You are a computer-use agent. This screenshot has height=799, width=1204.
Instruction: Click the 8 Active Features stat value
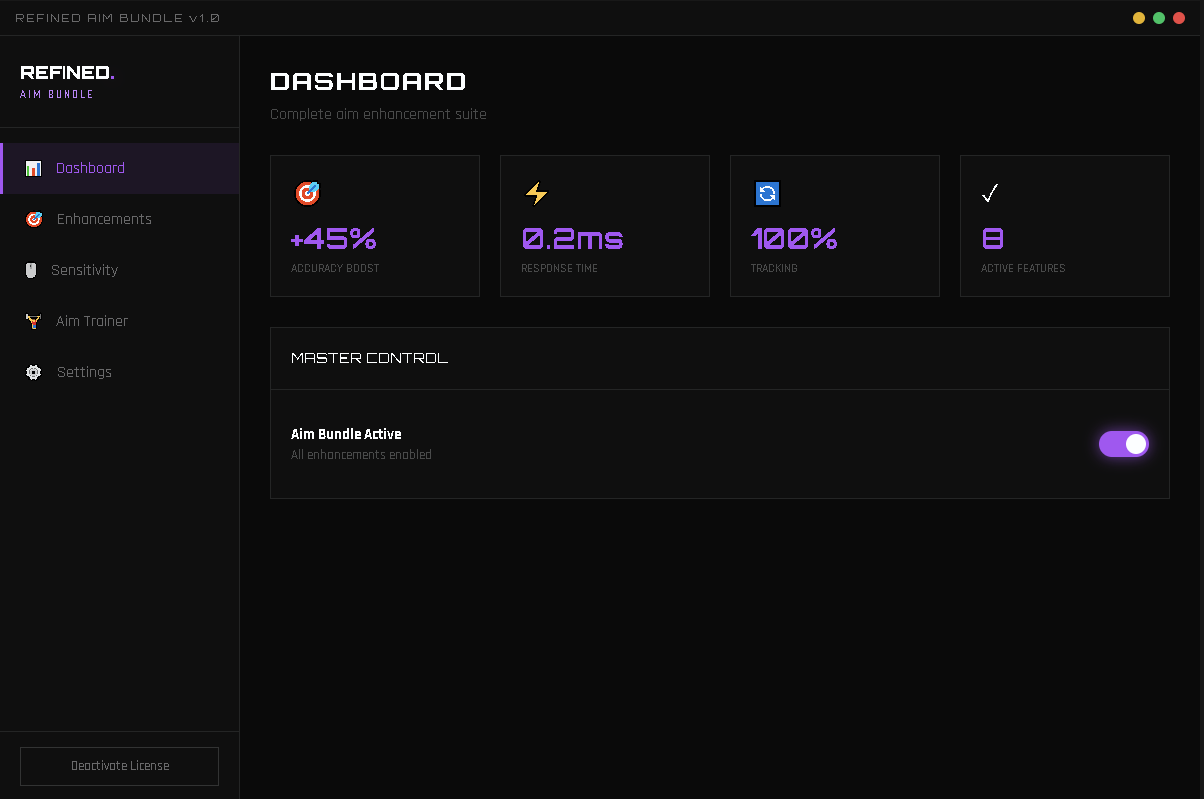click(993, 239)
